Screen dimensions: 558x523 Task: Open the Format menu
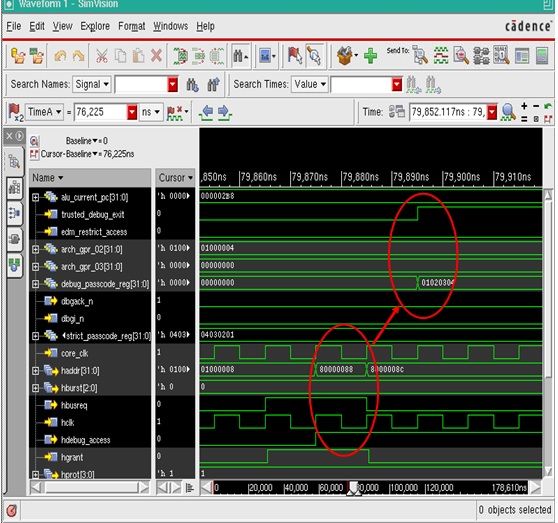tap(131, 26)
